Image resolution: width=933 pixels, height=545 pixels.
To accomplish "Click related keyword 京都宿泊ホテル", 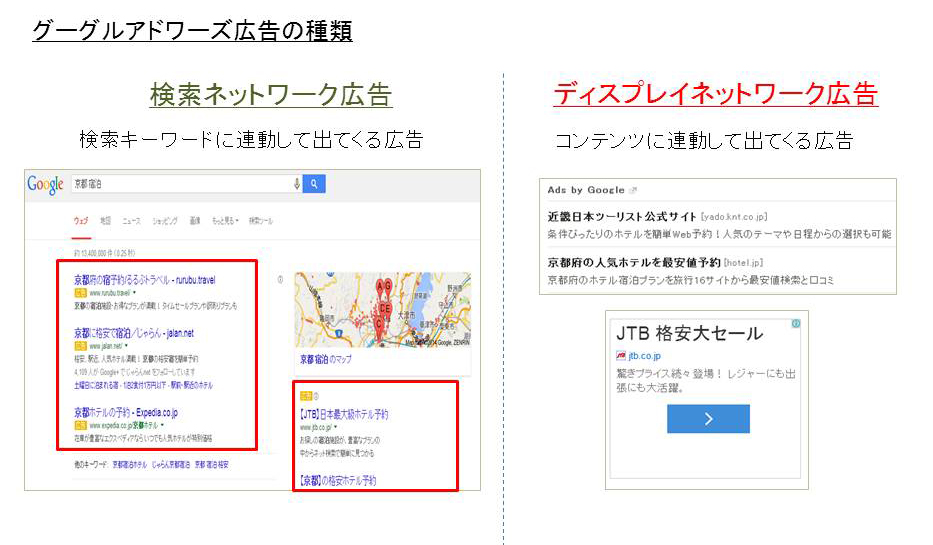I will (130, 464).
